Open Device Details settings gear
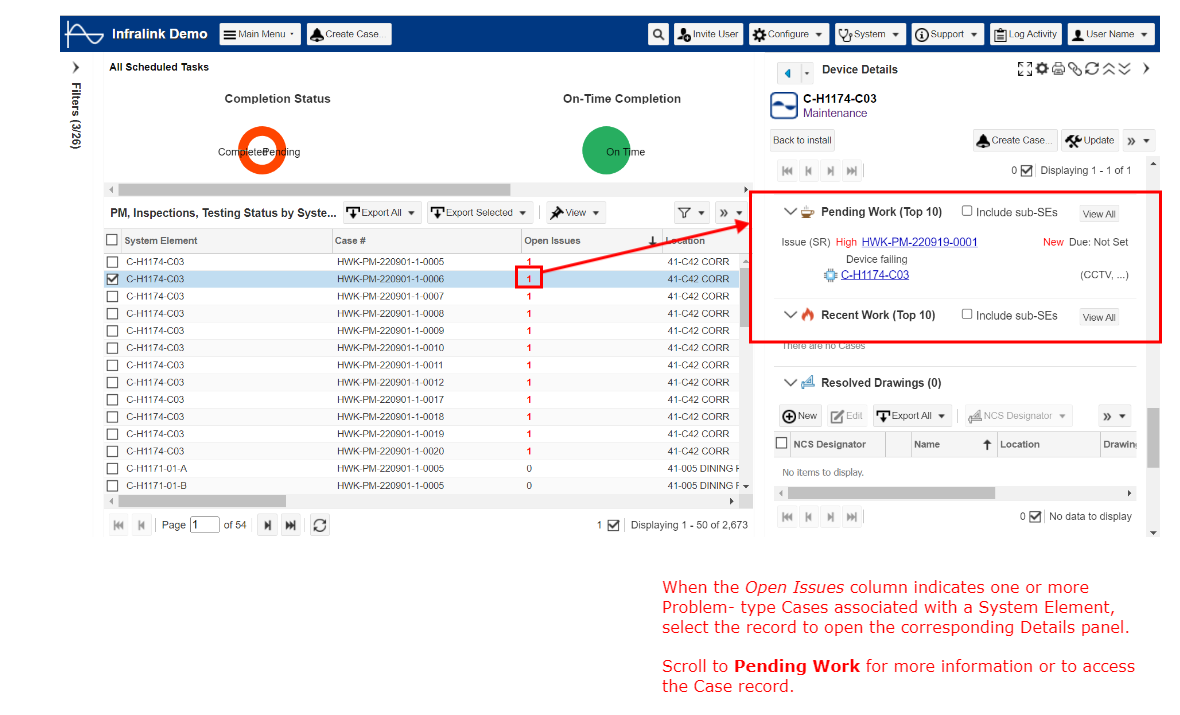The image size is (1180, 715). [1042, 69]
